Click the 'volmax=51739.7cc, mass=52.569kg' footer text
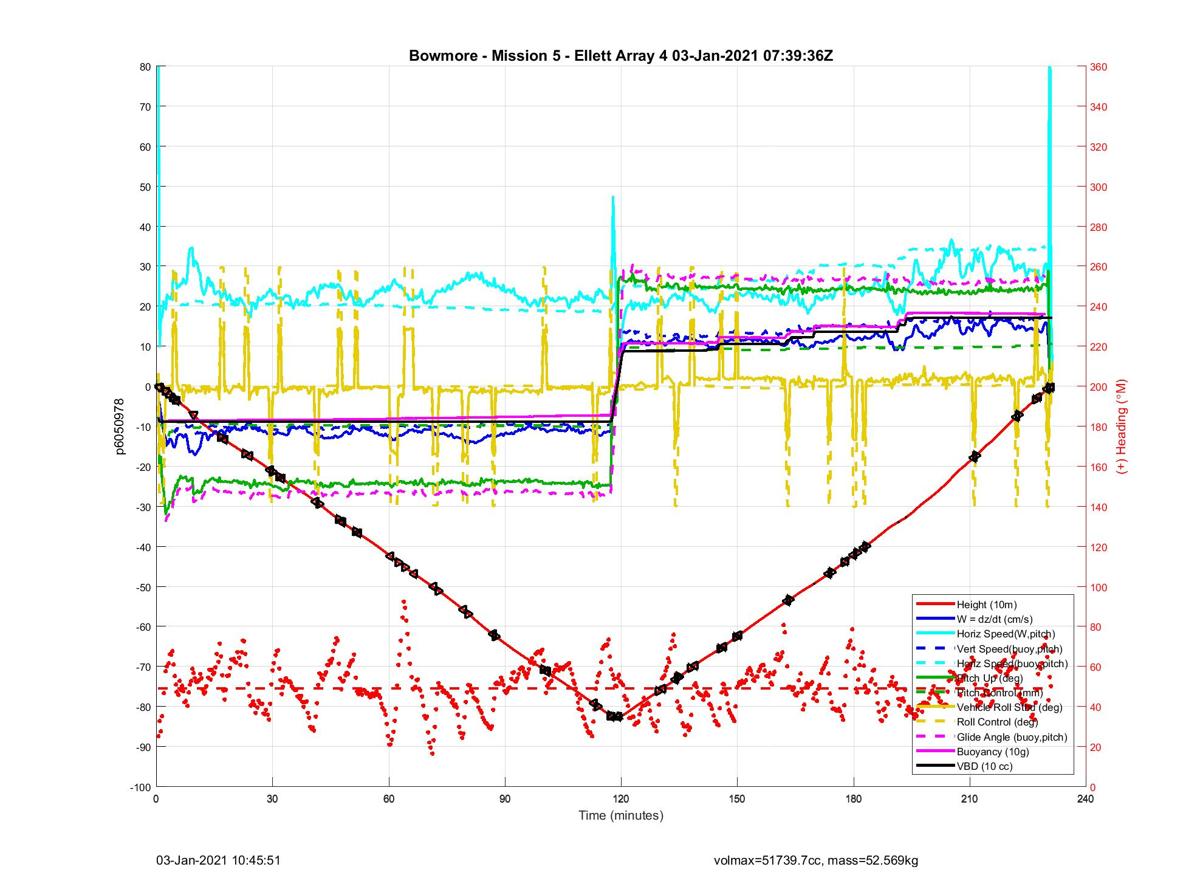Screen dimensions: 1200x885 816,860
